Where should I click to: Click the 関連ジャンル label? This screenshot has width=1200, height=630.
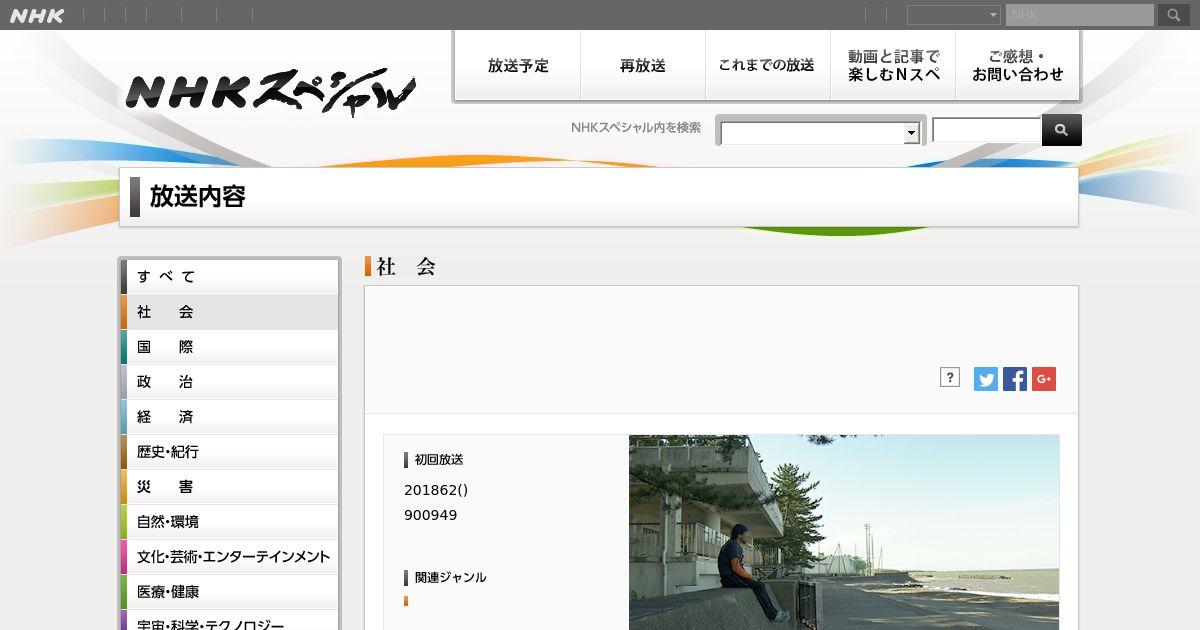click(450, 577)
